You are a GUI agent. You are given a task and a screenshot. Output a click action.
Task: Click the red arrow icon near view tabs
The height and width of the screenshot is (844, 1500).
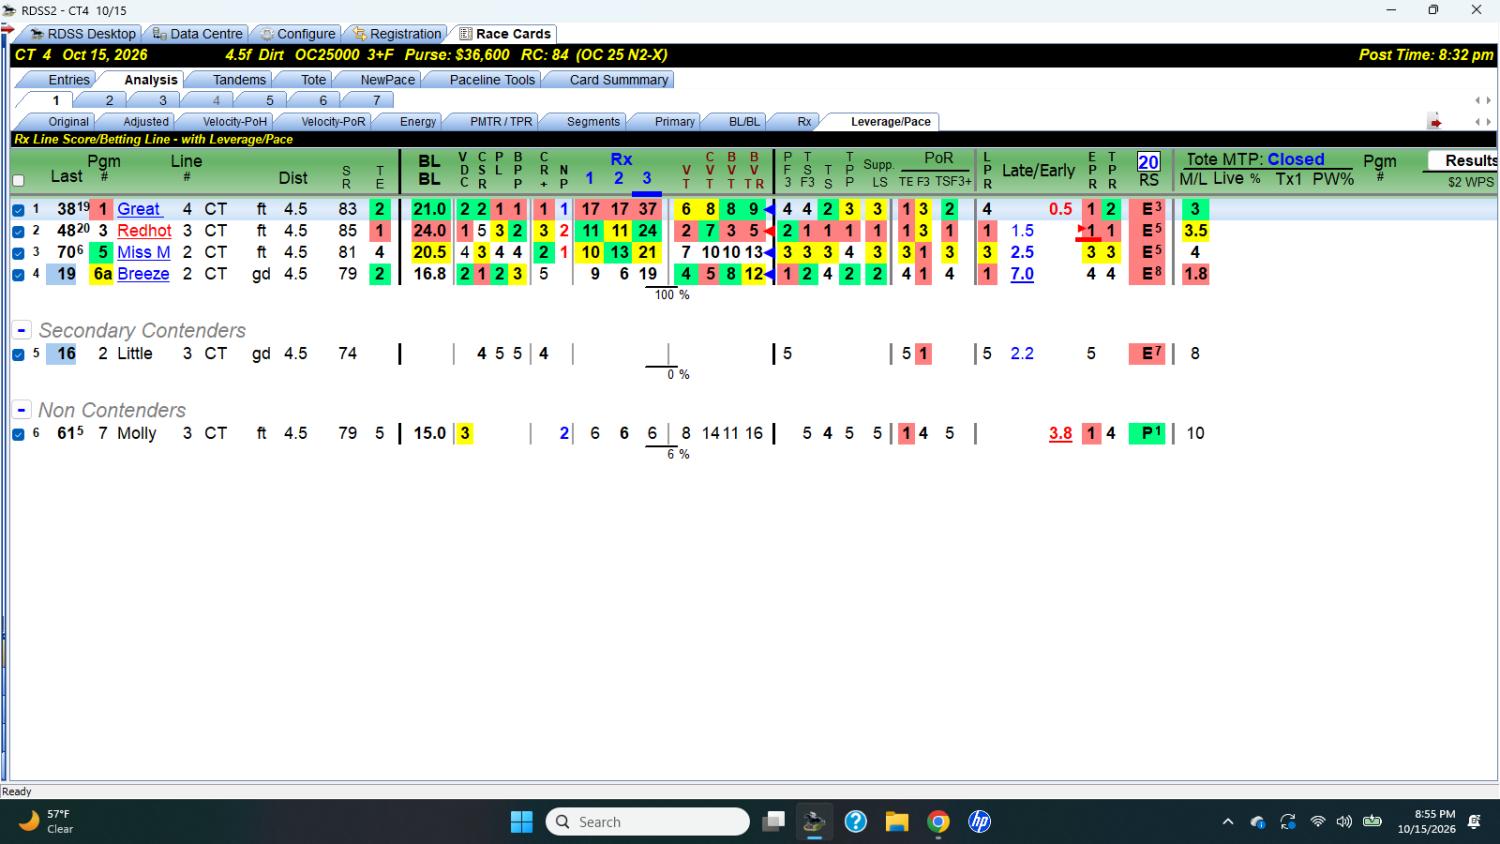pyautogui.click(x=1435, y=122)
